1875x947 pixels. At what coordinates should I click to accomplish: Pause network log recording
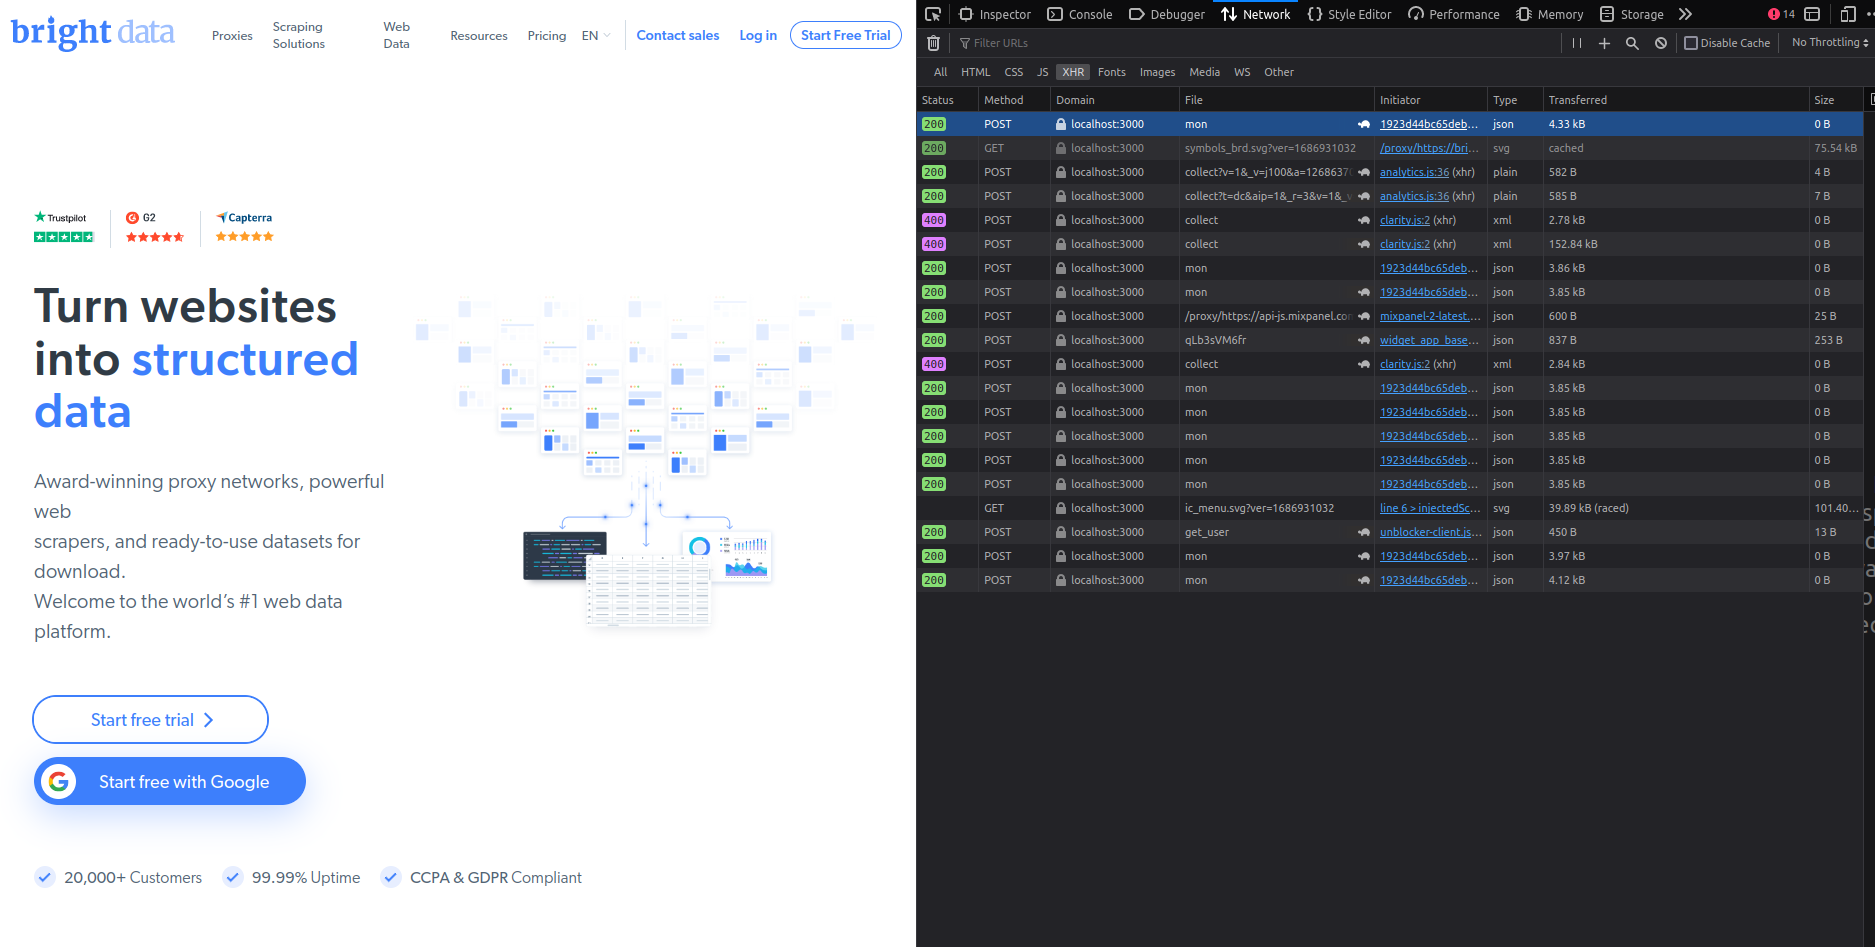tap(1577, 43)
